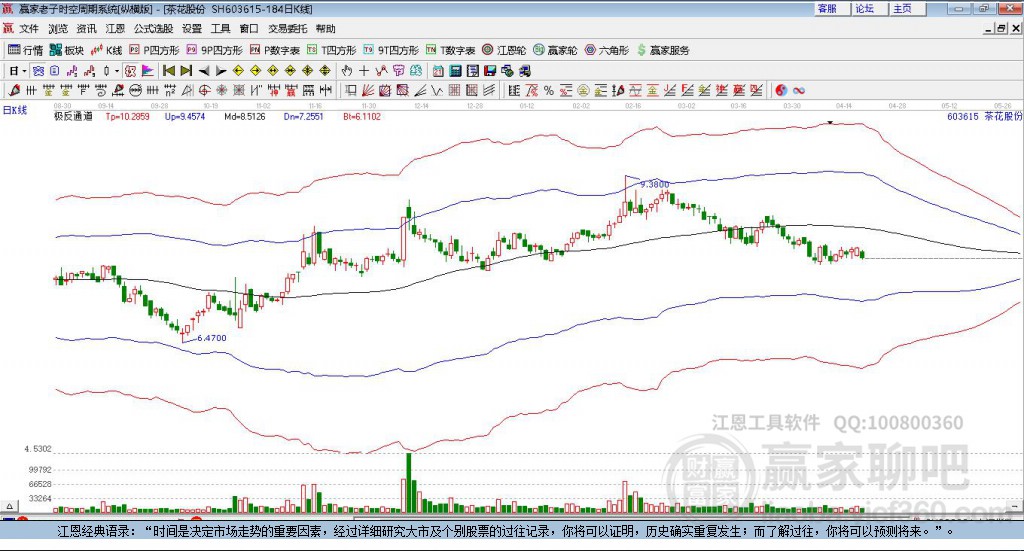Select the percent sign tool
Screen dimensions: 1024x551
click(549, 90)
